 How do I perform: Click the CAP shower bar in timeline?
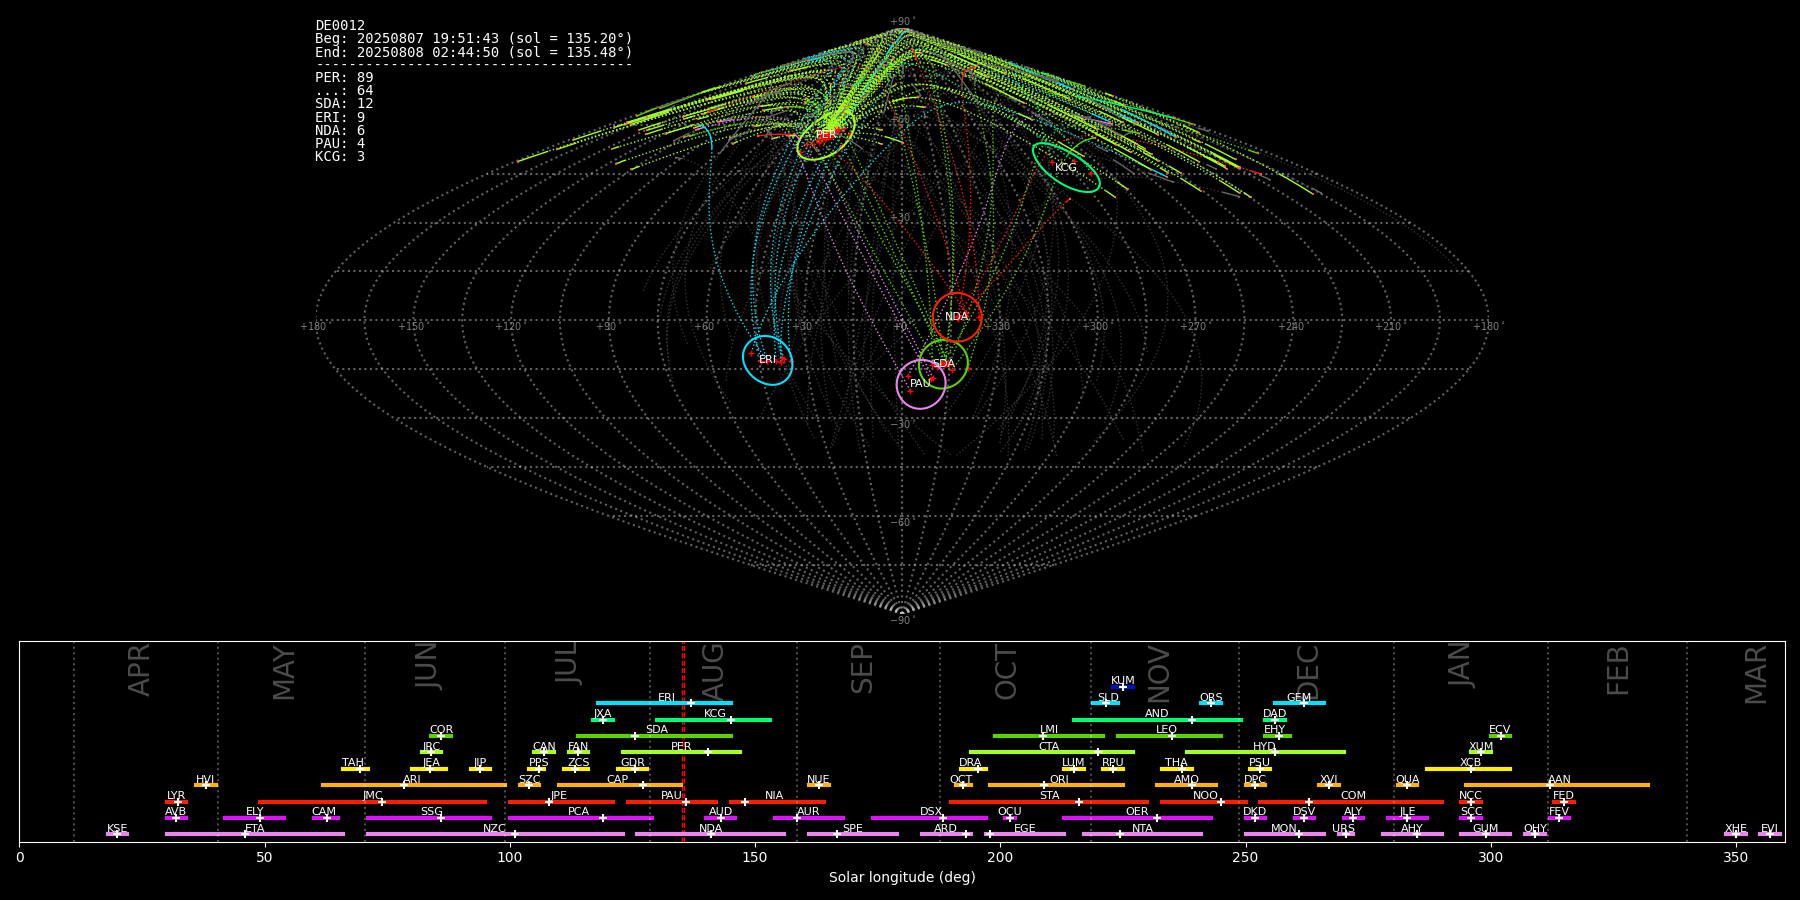620,785
